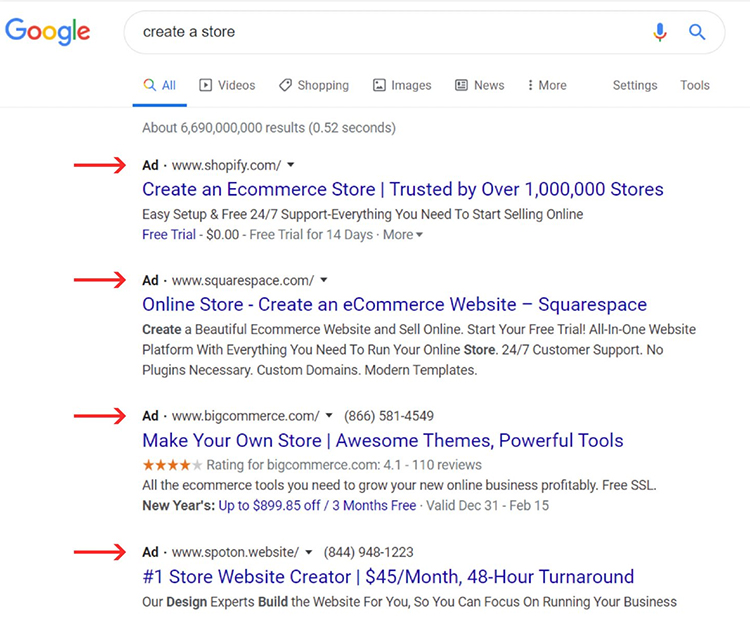This screenshot has width=750, height=618.
Task: Switch to the All results tab
Action: pyautogui.click(x=160, y=85)
